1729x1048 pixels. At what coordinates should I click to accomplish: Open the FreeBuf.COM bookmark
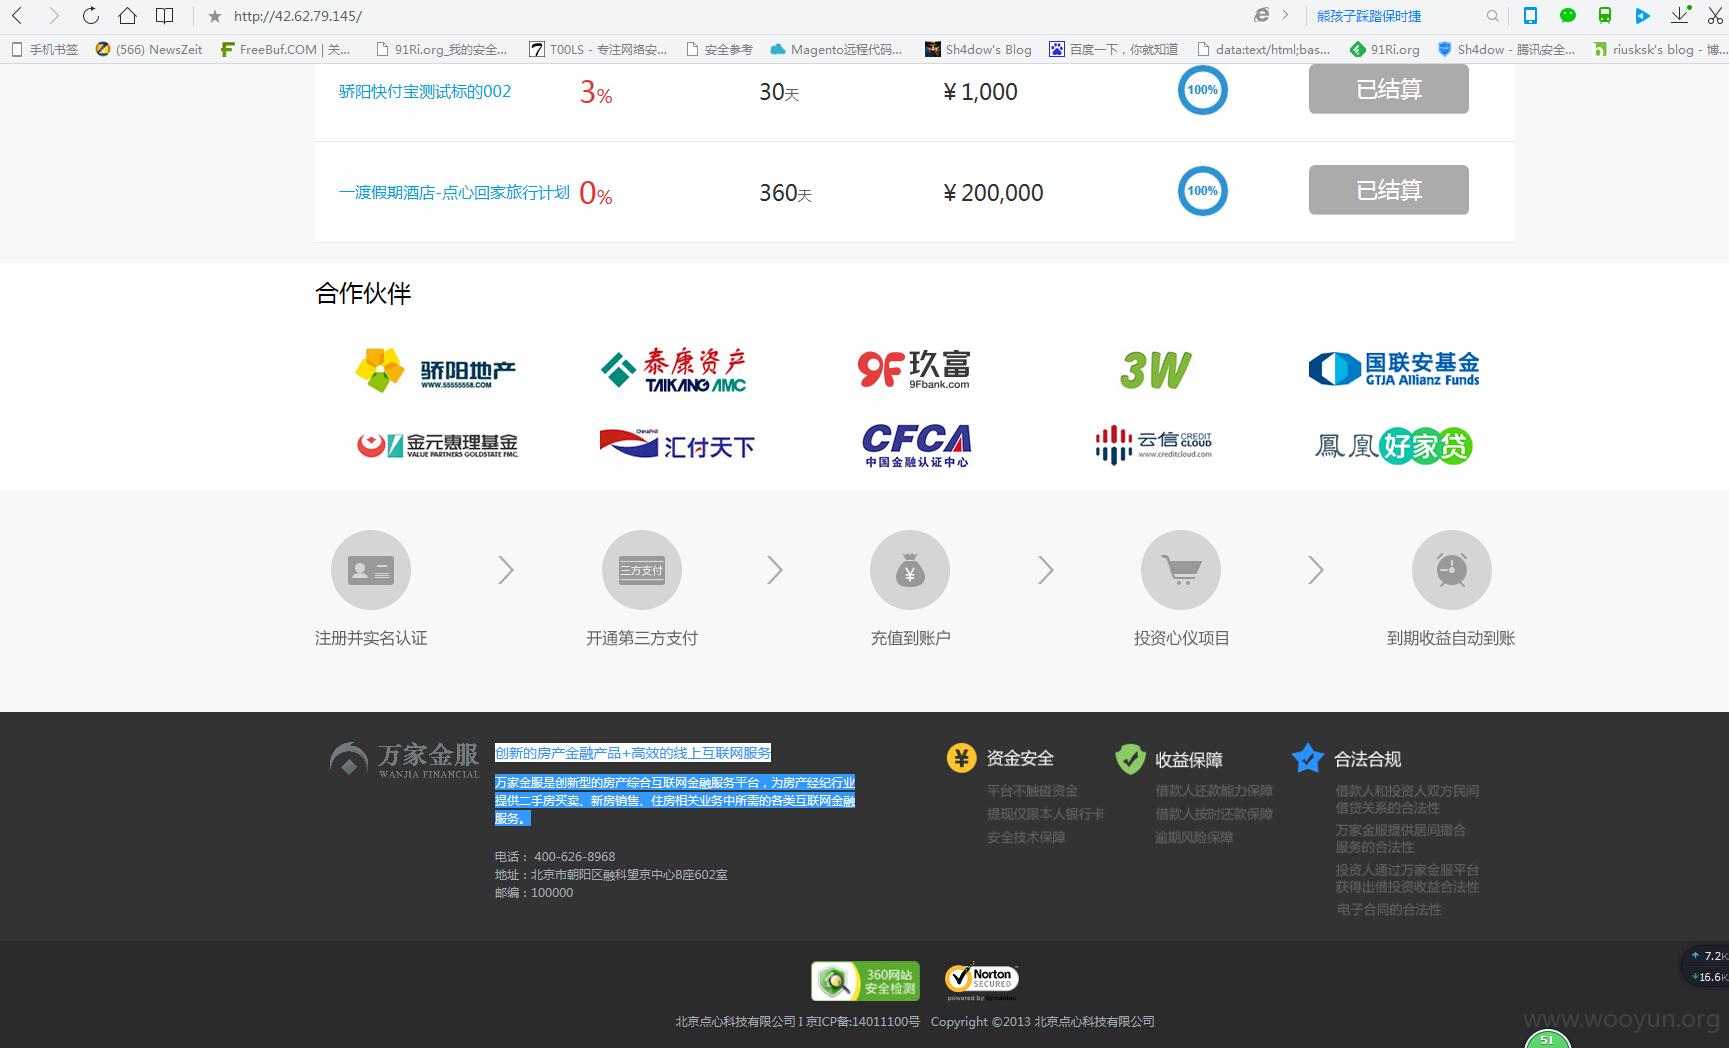[286, 49]
